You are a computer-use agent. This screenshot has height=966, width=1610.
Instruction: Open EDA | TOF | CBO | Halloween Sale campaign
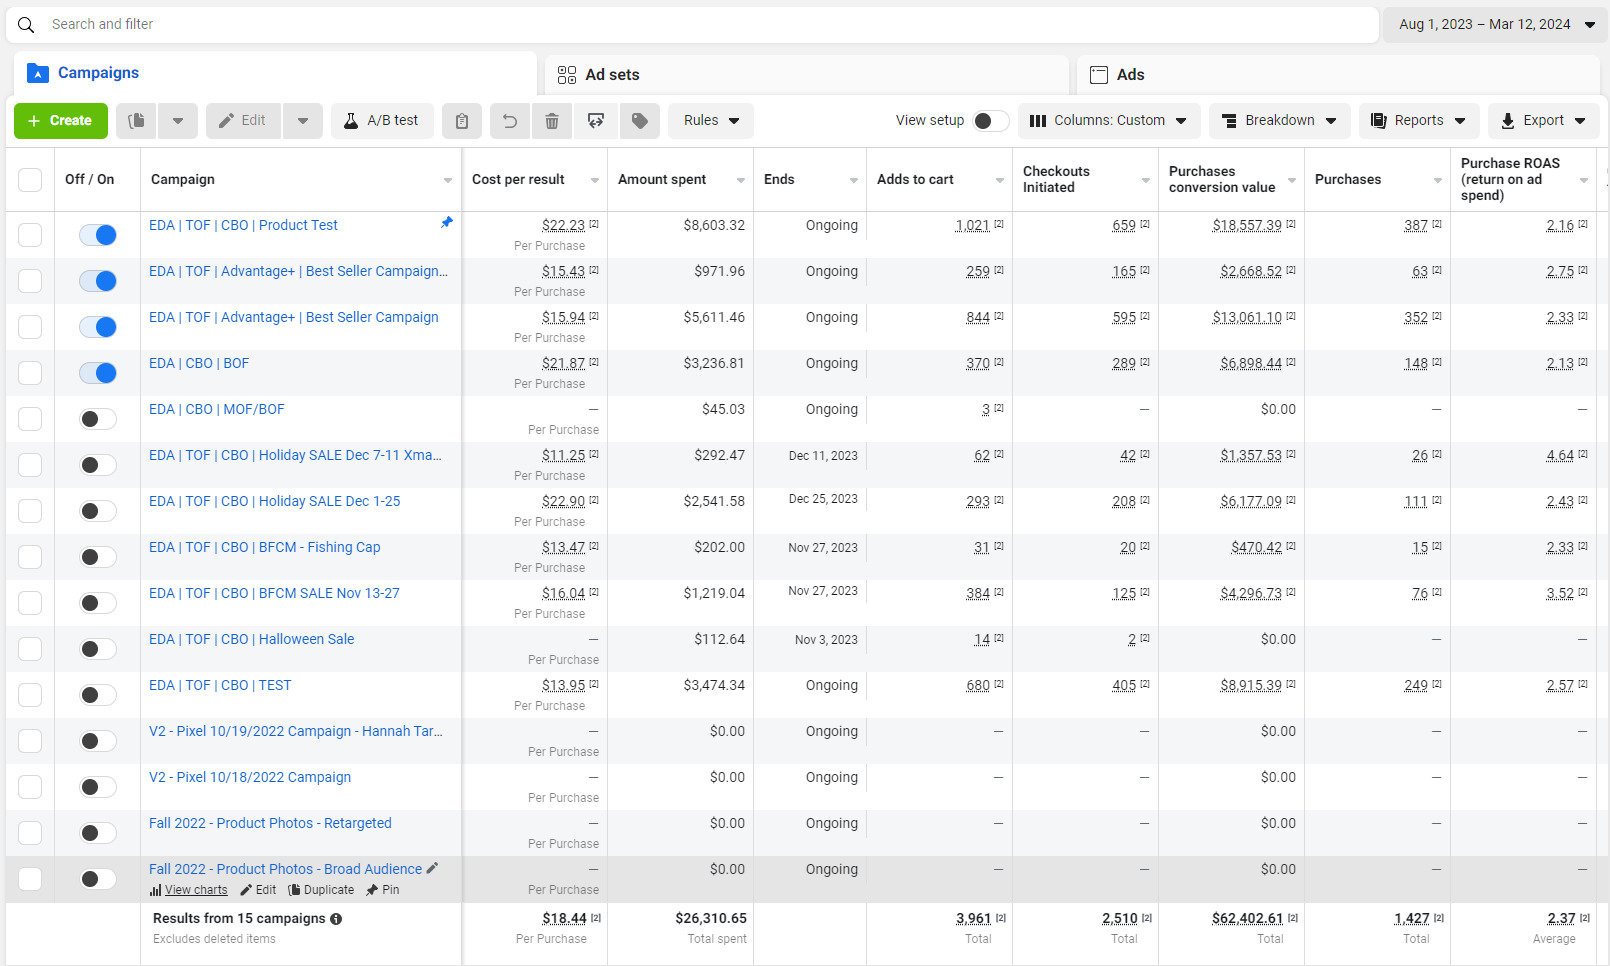coord(251,639)
